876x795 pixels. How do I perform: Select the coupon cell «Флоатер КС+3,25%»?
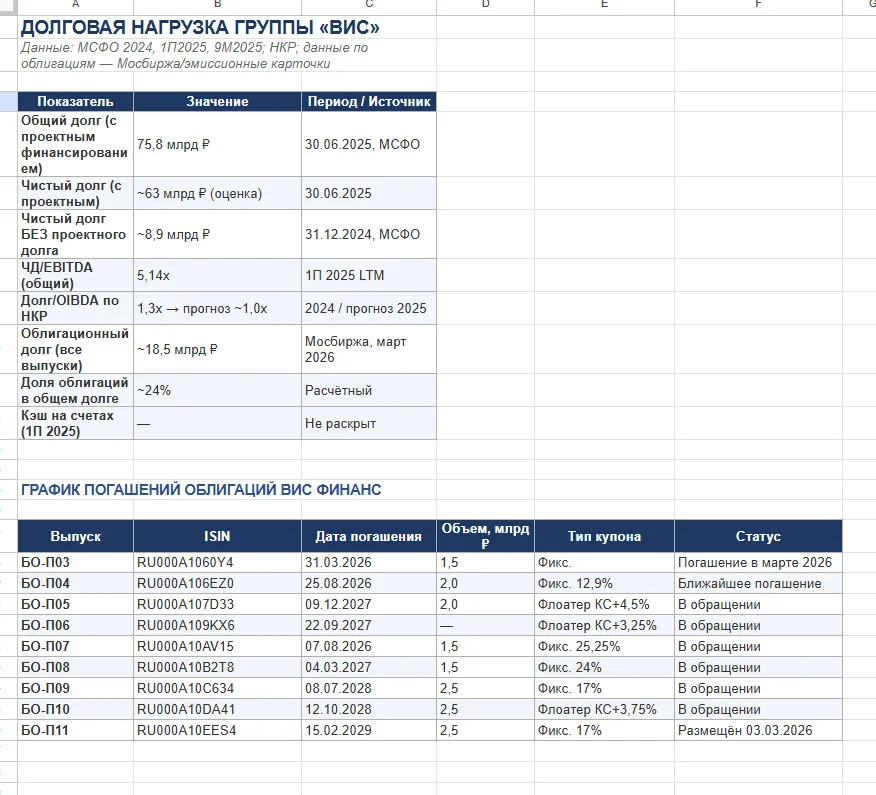point(604,625)
